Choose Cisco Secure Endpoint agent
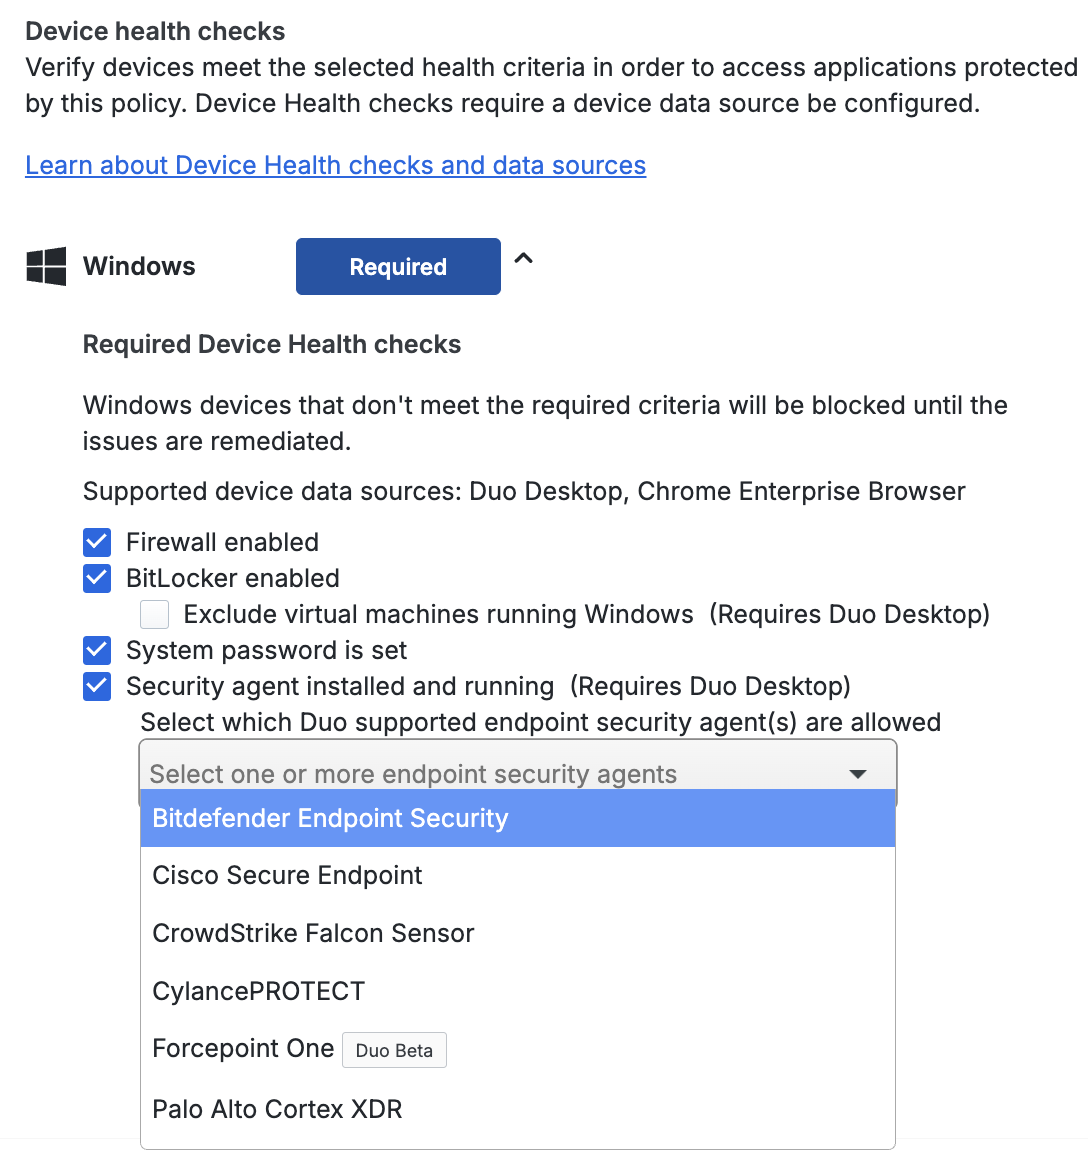The width and height of the screenshot is (1088, 1167). point(287,875)
